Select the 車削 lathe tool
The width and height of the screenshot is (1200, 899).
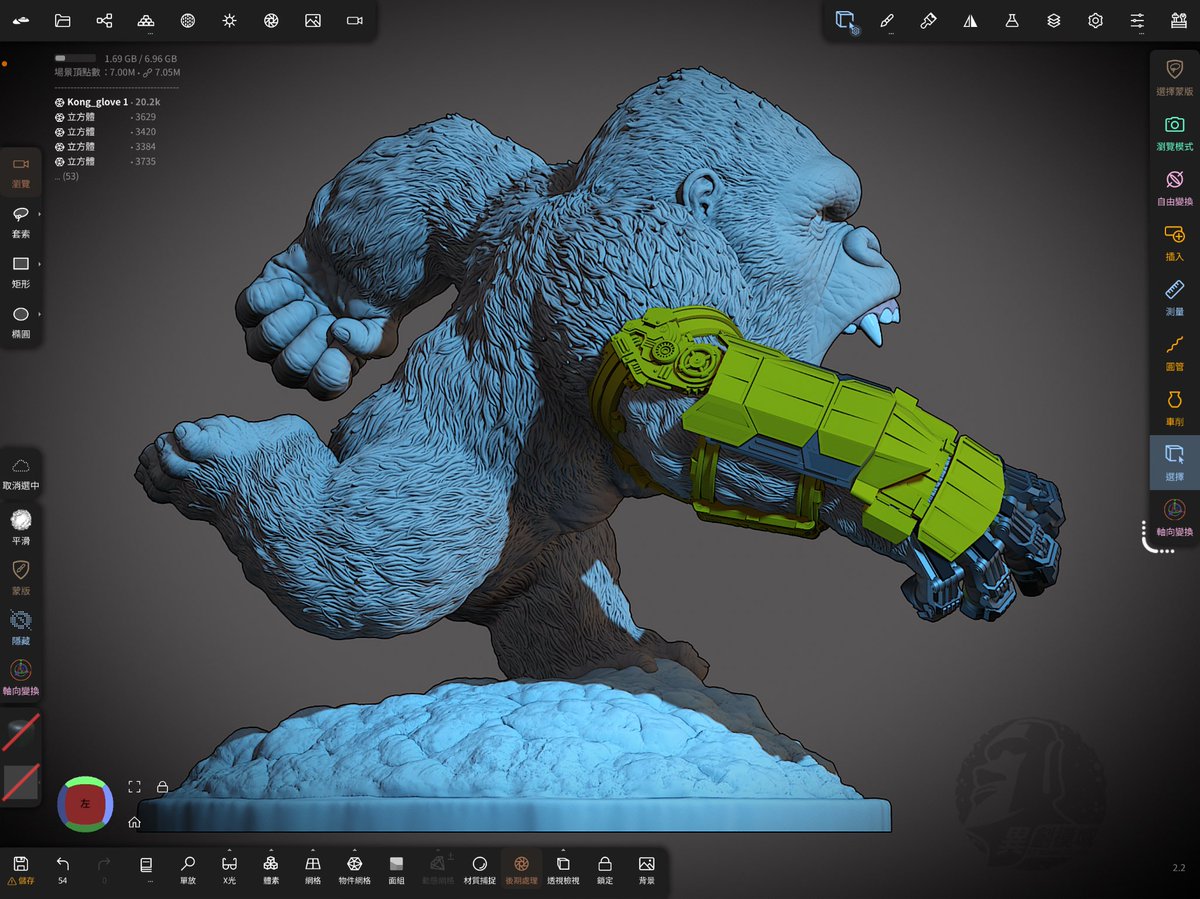1175,407
